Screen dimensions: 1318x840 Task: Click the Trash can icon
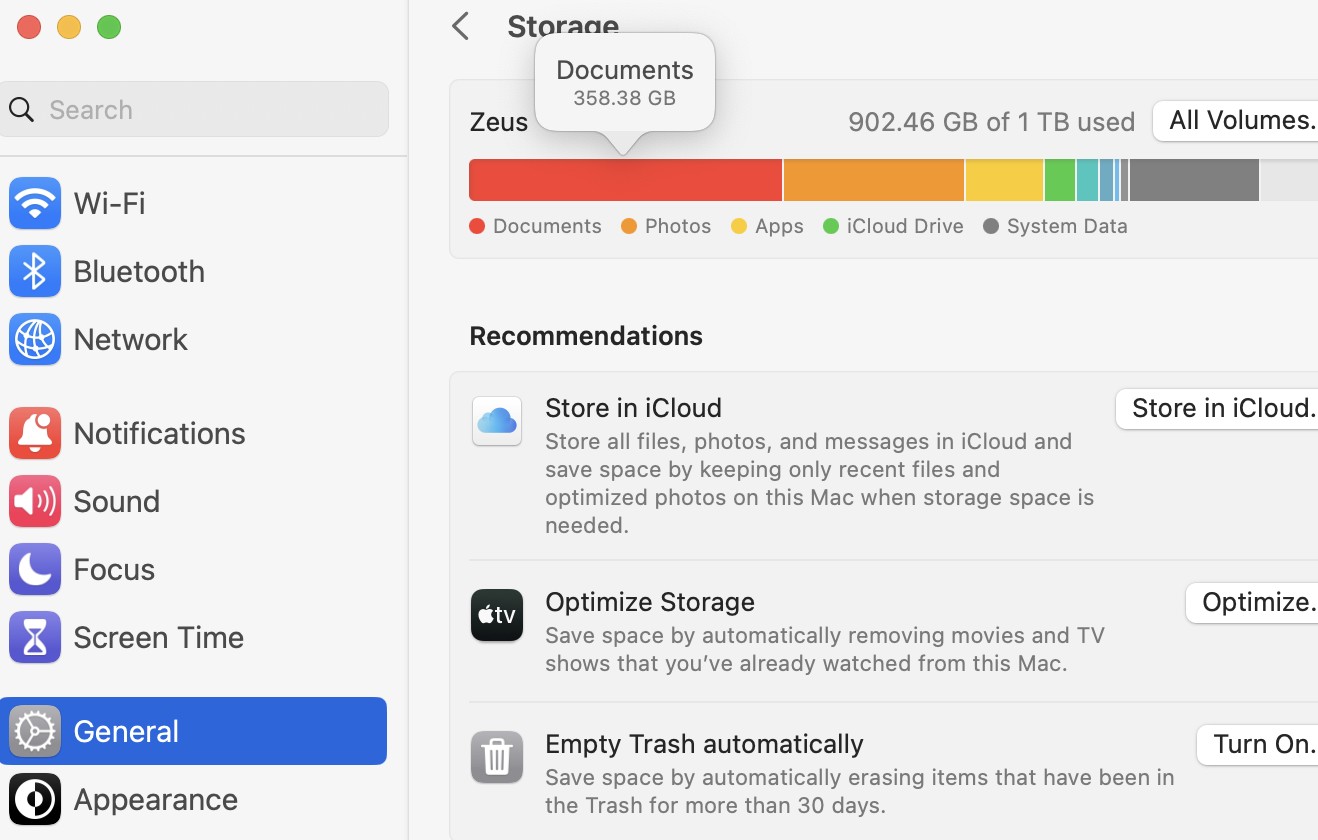(x=497, y=757)
